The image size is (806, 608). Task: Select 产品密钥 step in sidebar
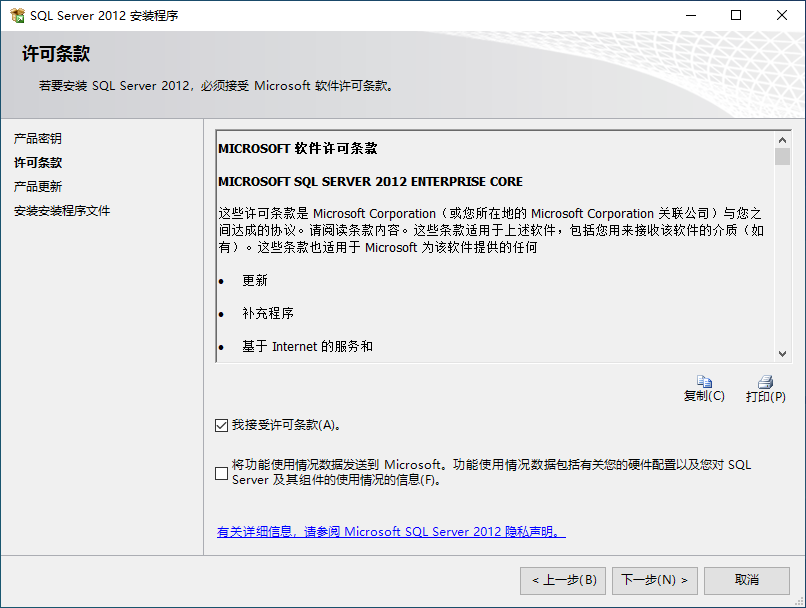point(38,138)
